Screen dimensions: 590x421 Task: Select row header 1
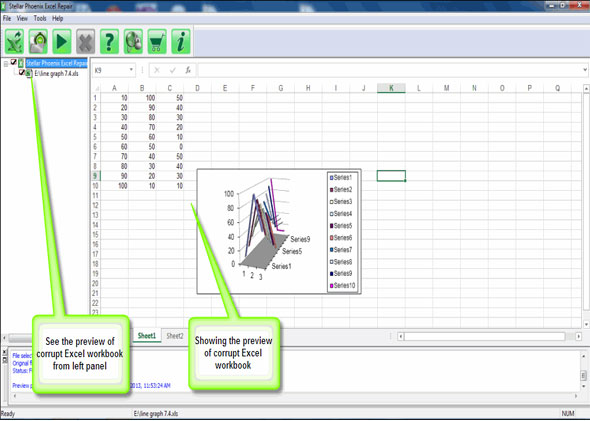[95, 98]
